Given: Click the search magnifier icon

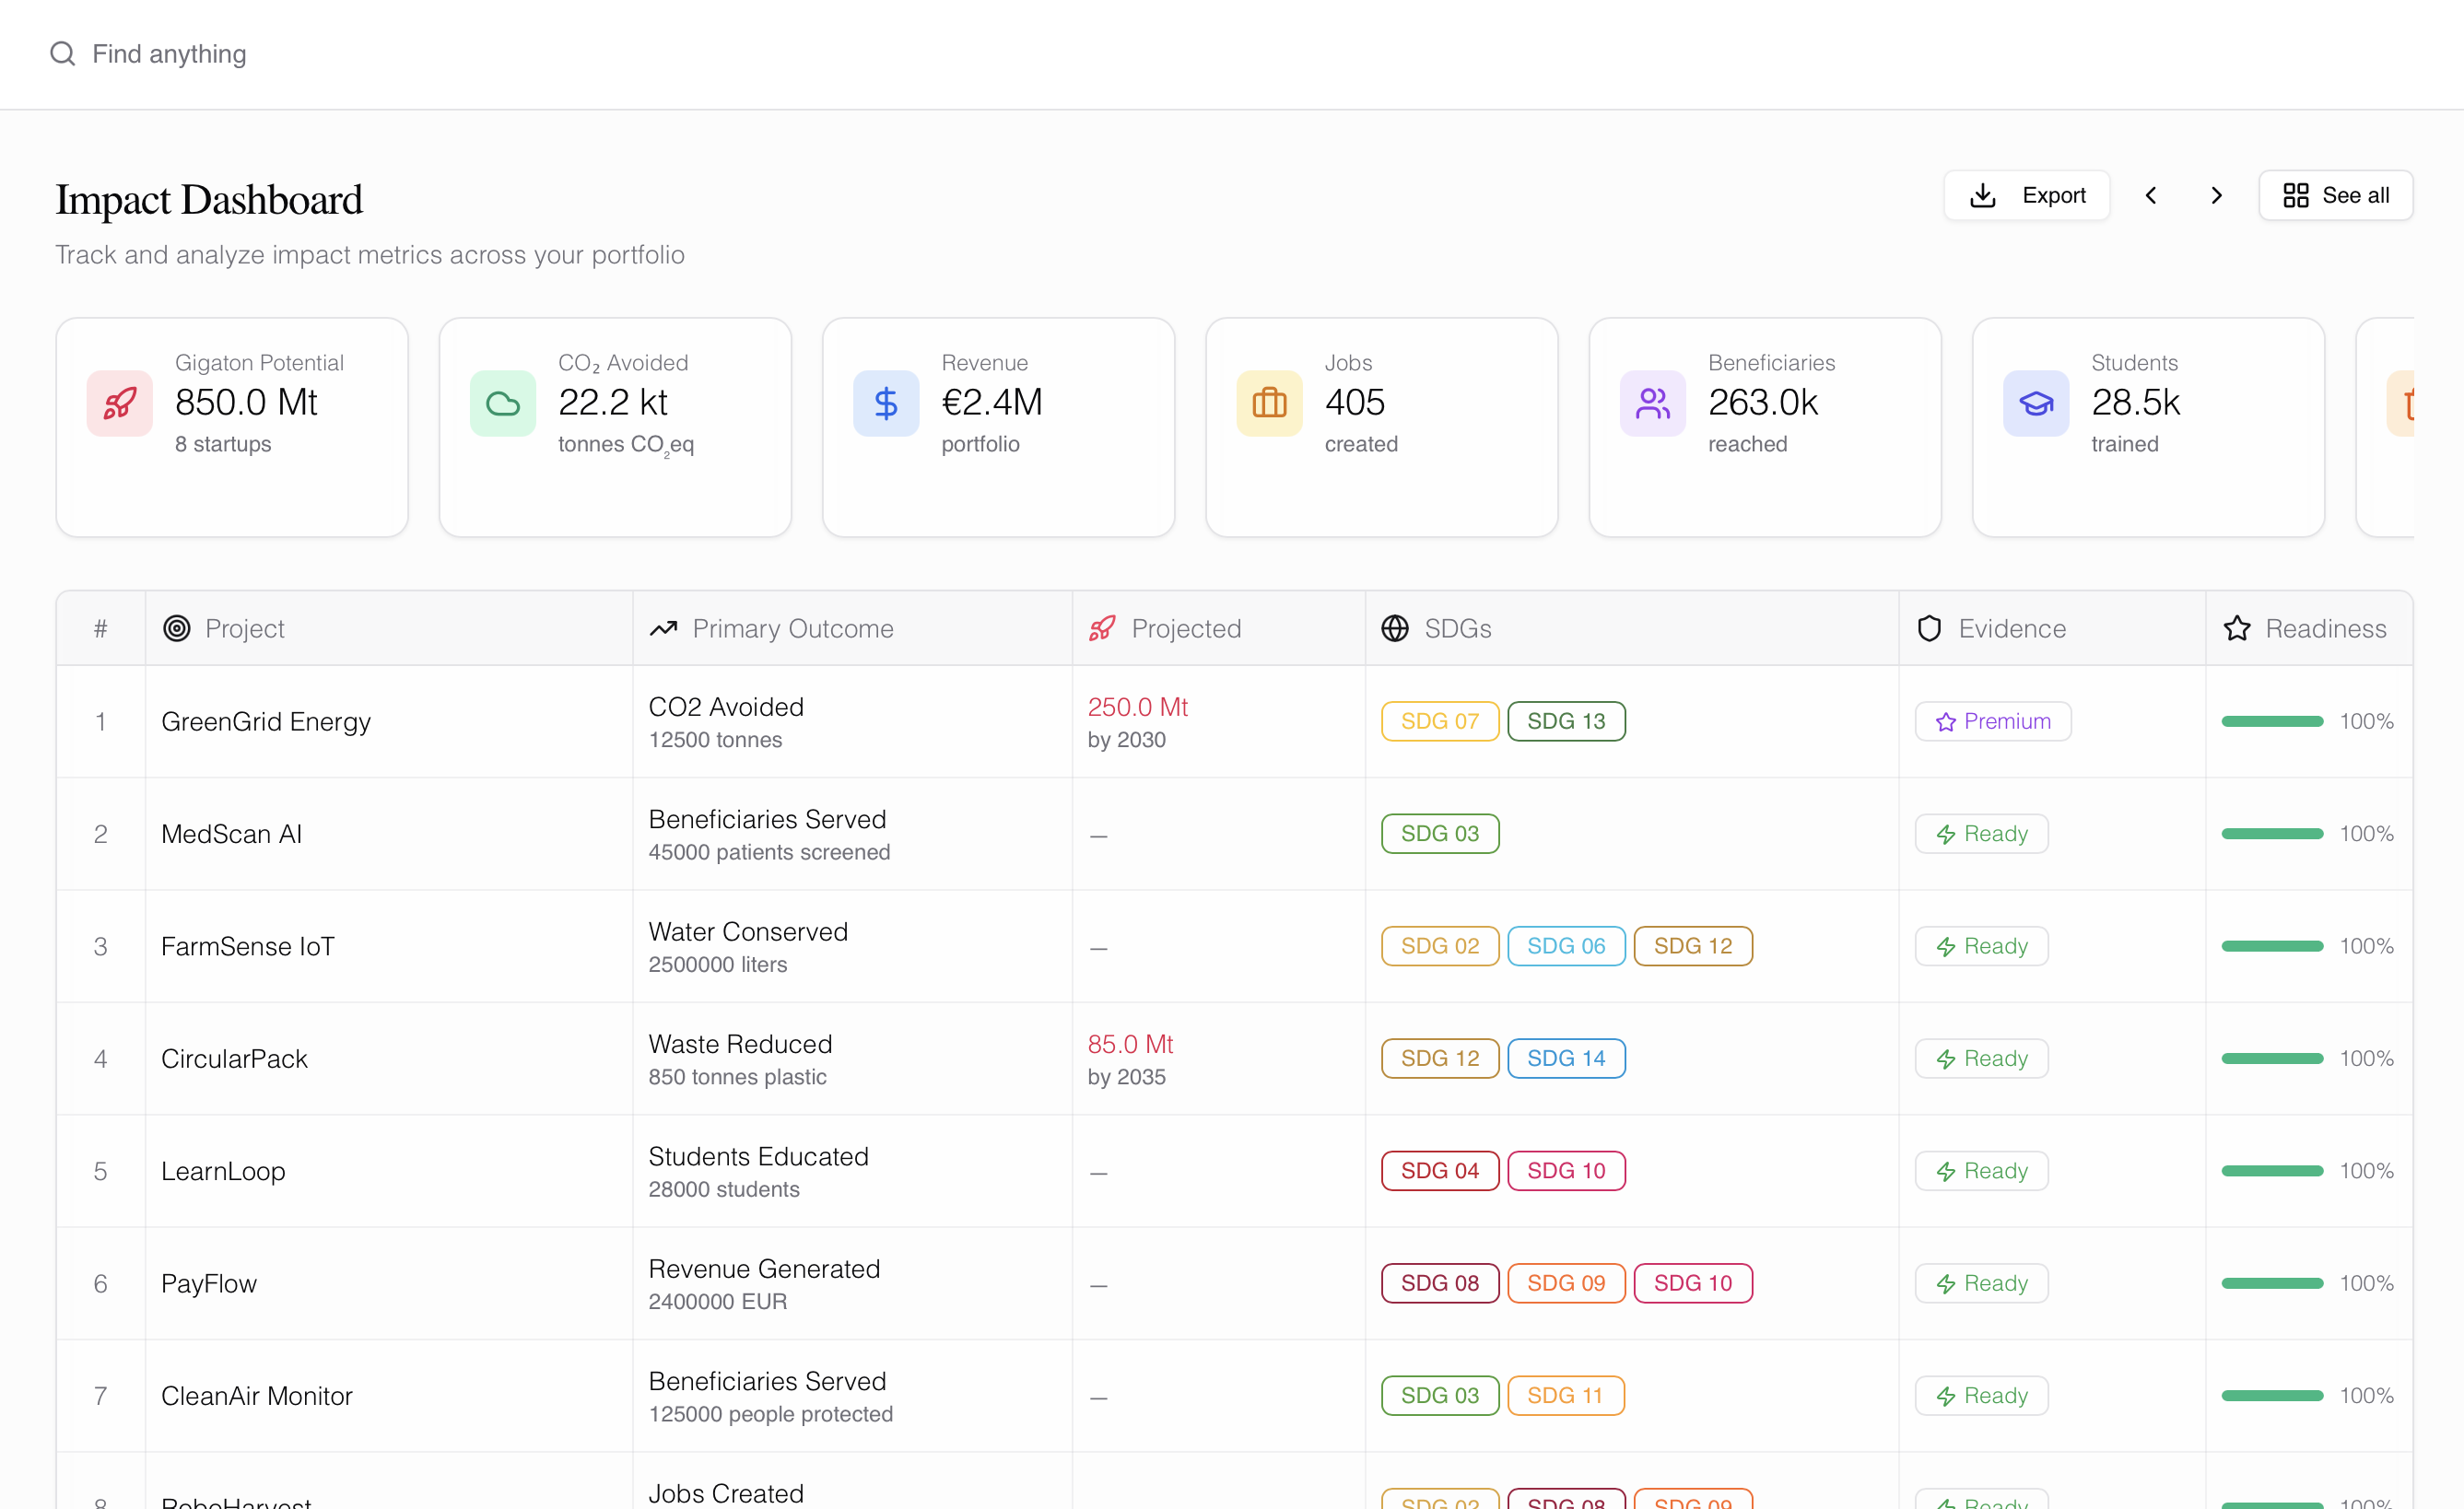Looking at the screenshot, I should pos(63,53).
